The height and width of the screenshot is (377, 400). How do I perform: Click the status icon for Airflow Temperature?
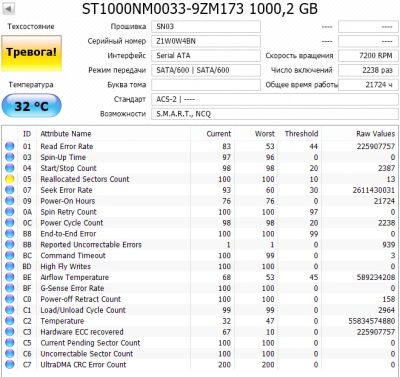[10, 277]
